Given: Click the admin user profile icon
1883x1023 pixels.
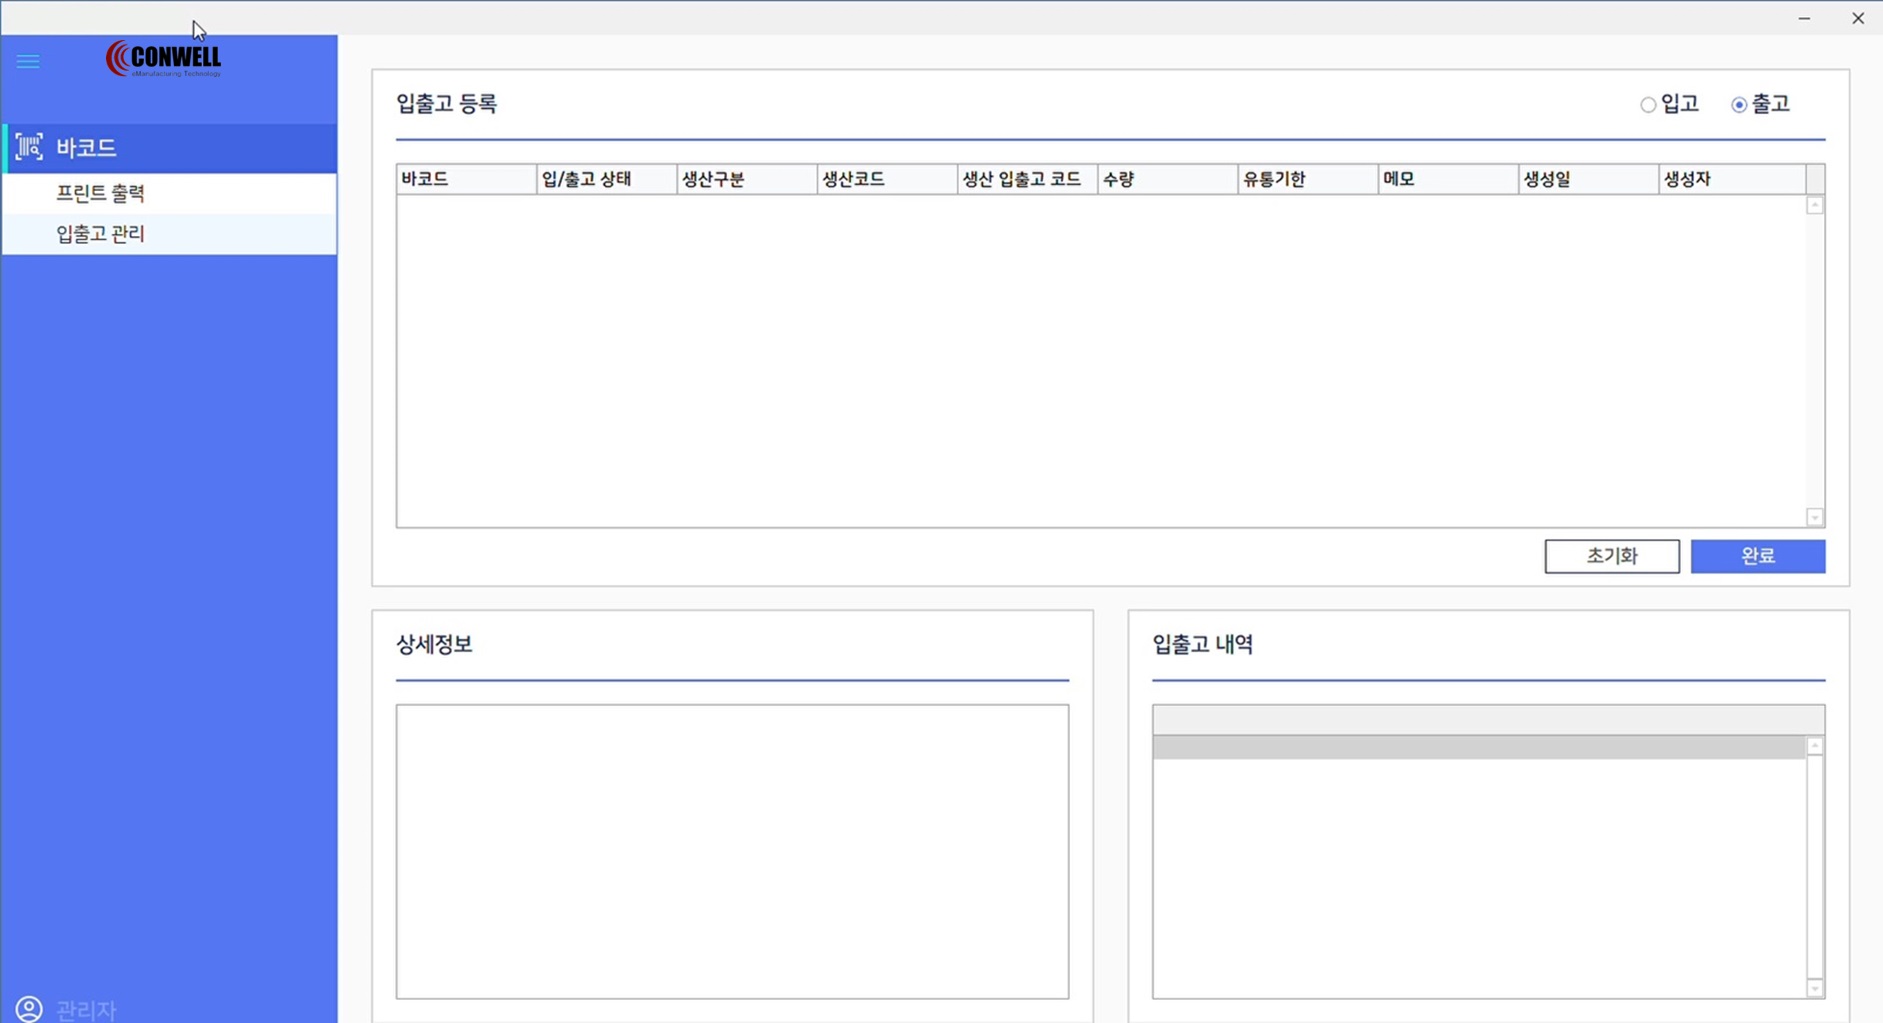Looking at the screenshot, I should [29, 1008].
